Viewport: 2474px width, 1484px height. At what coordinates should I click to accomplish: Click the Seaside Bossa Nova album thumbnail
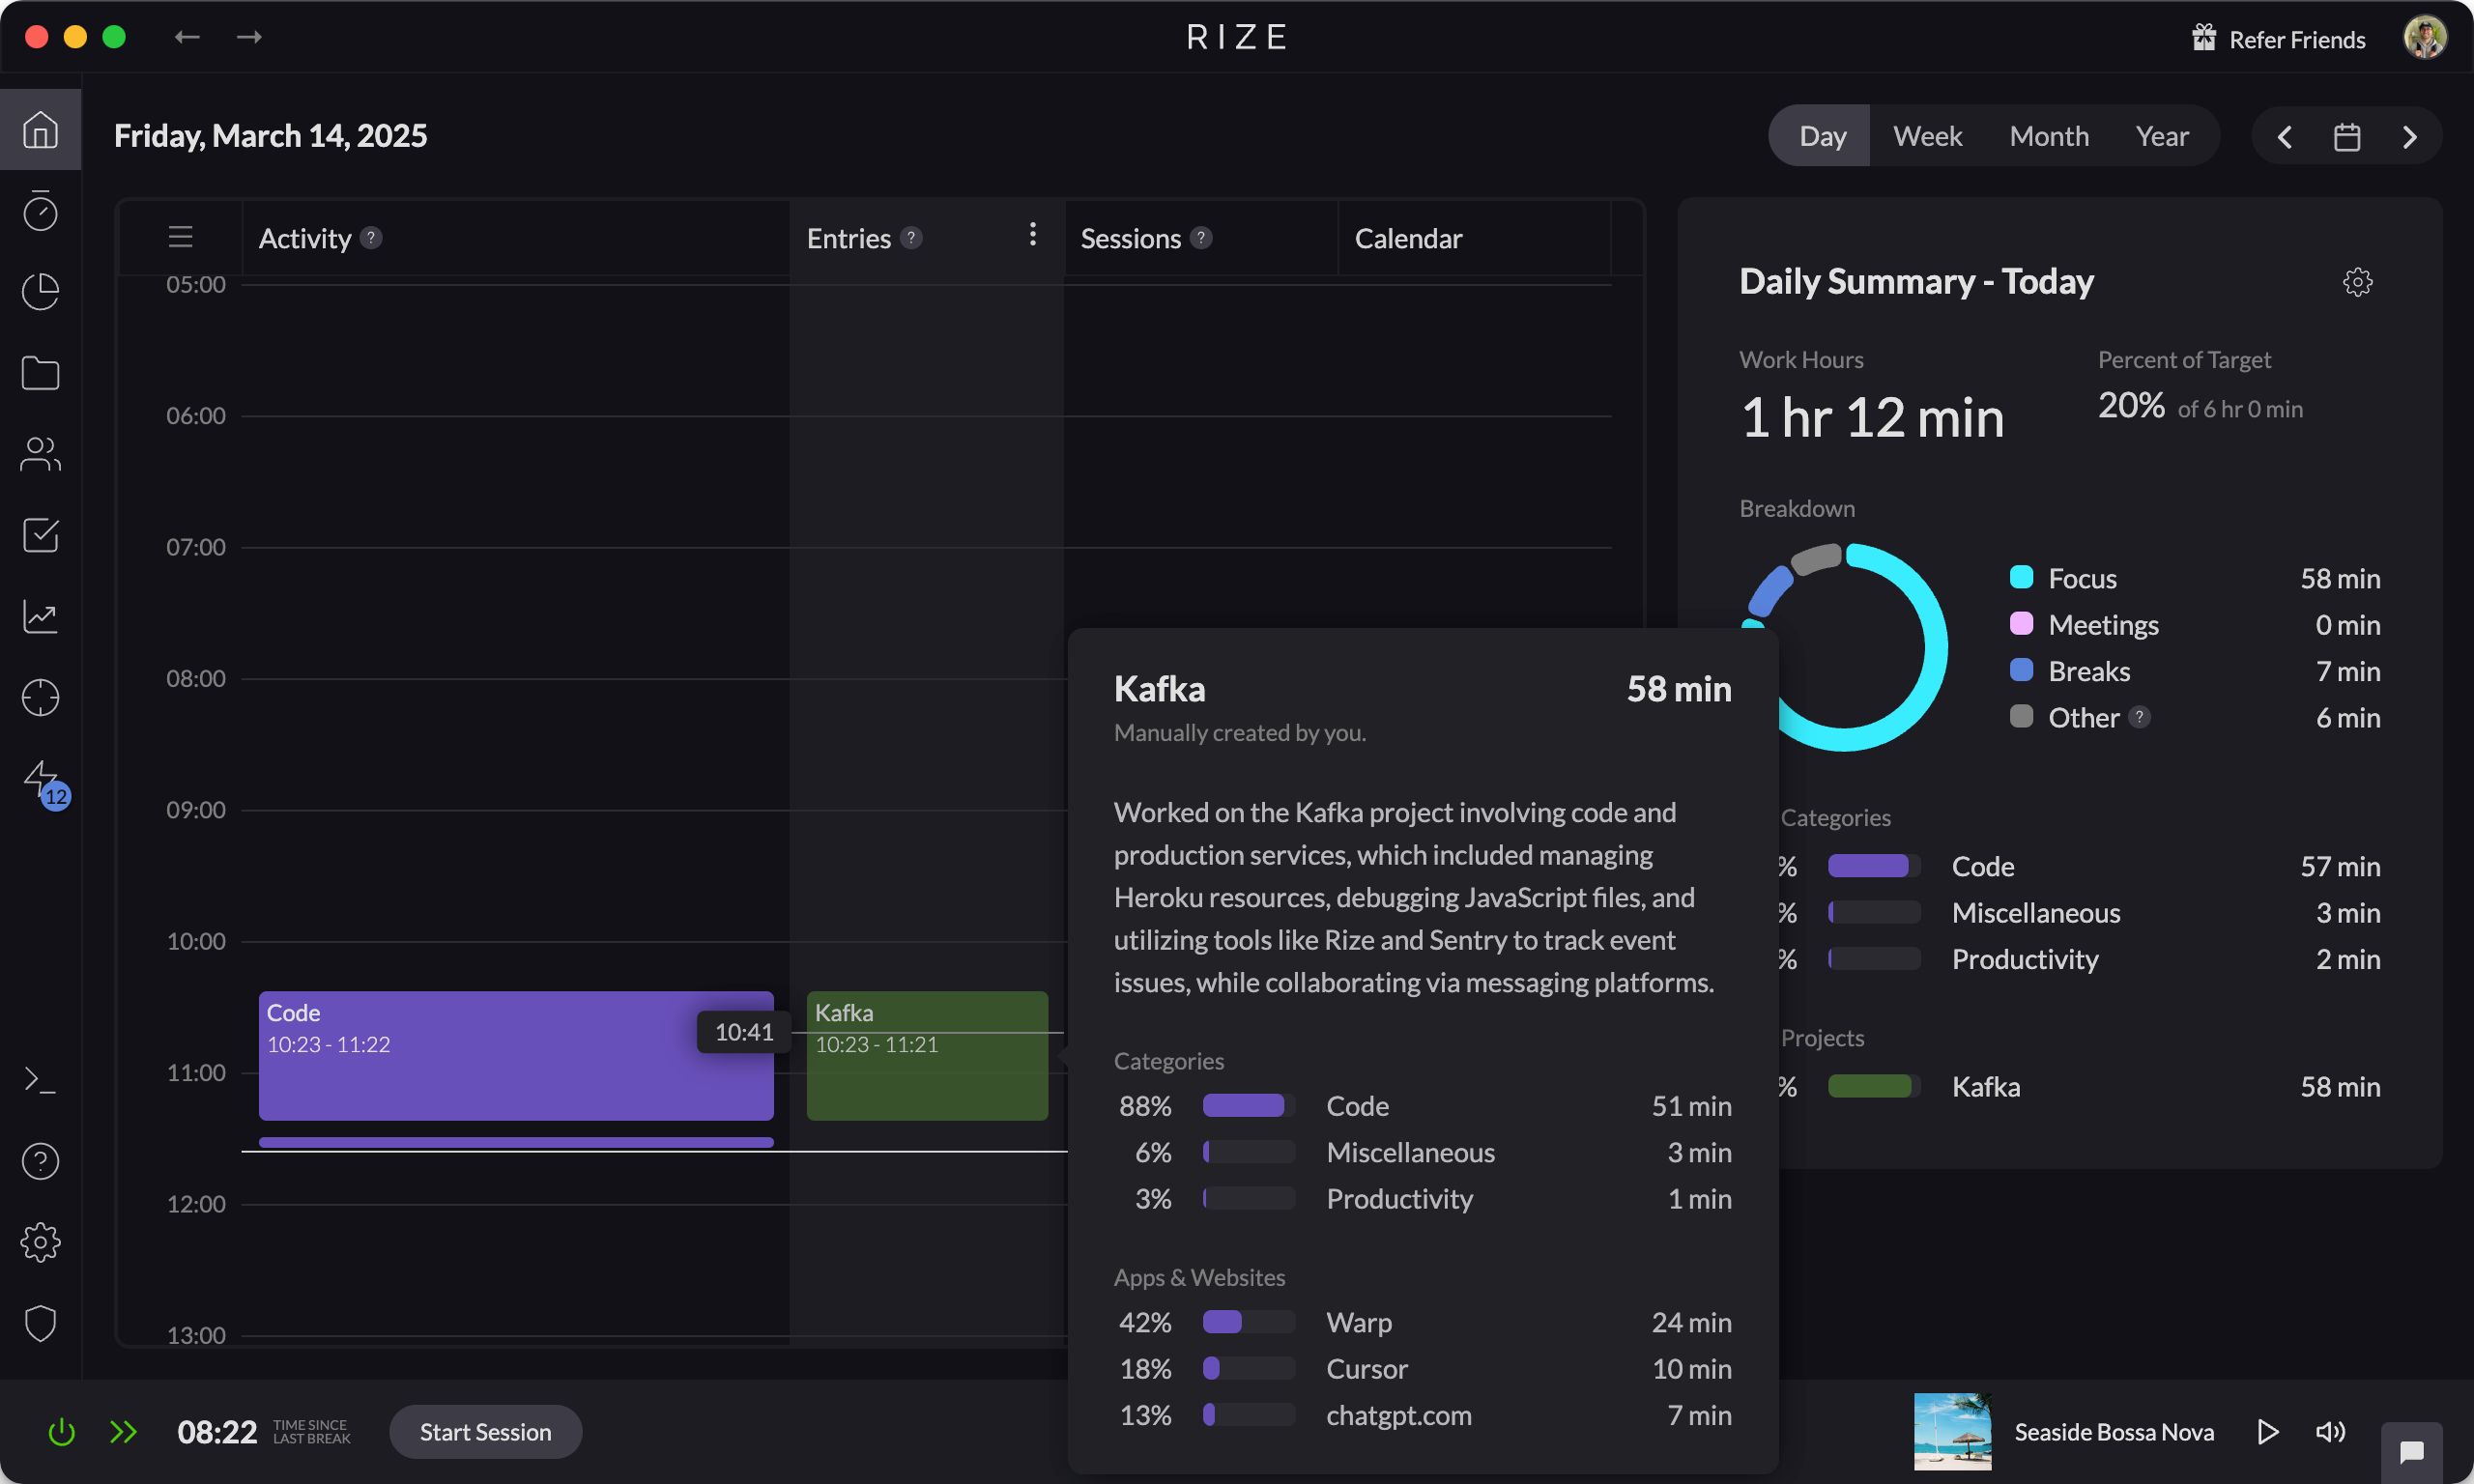coord(1952,1432)
